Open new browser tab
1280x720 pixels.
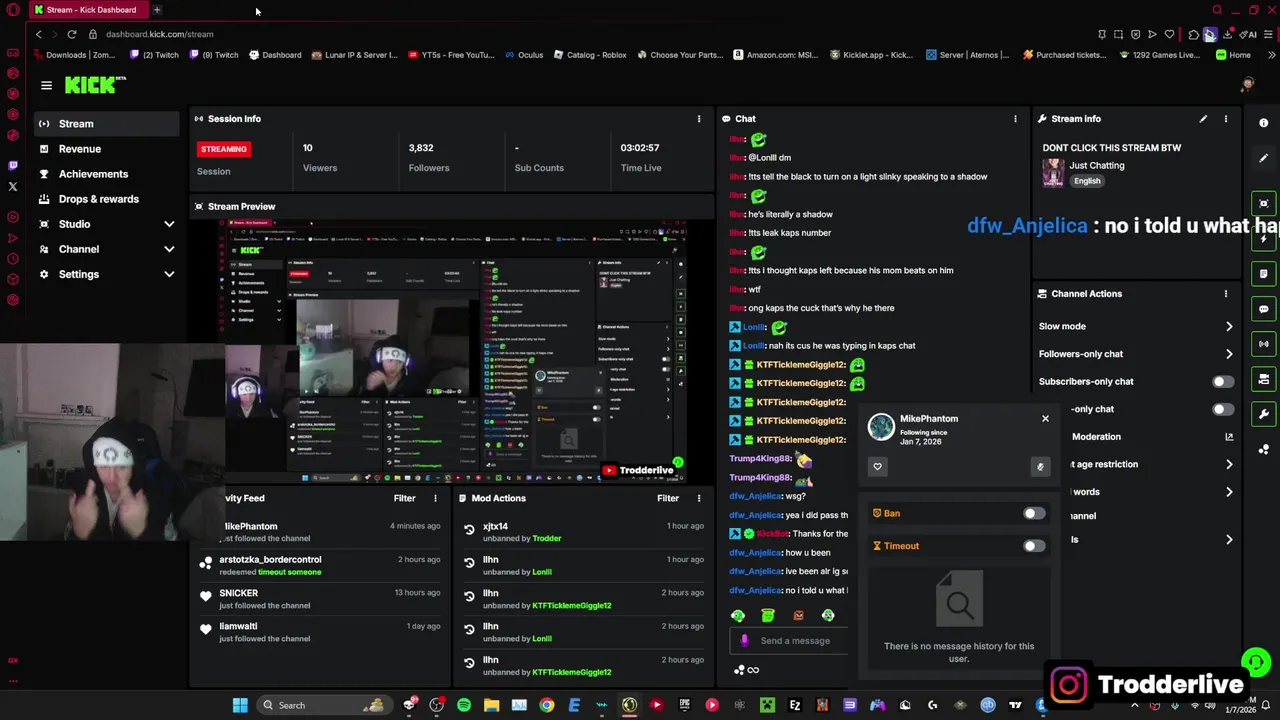coord(157,10)
